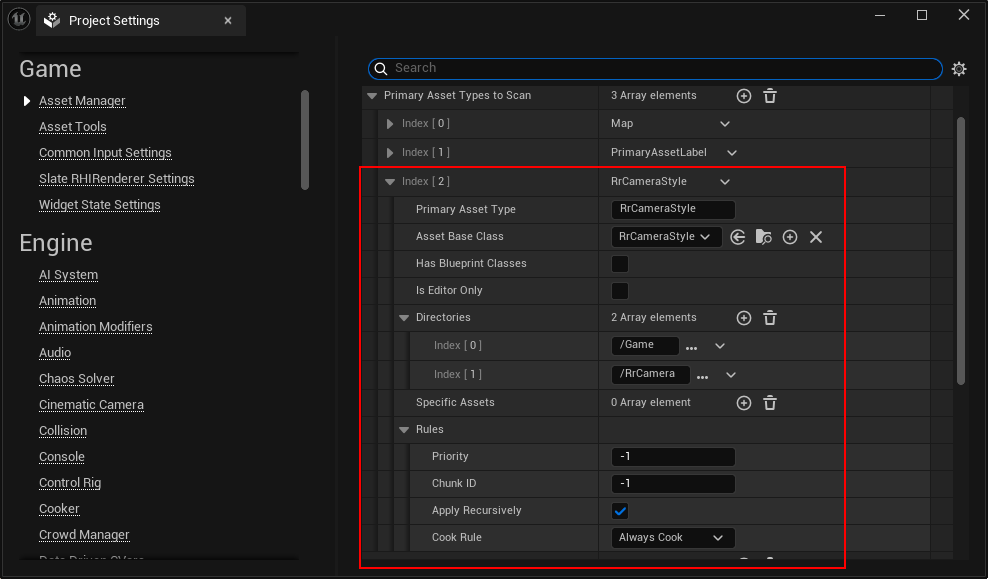Open Widget State Settings
988x579 pixels.
click(x=100, y=205)
